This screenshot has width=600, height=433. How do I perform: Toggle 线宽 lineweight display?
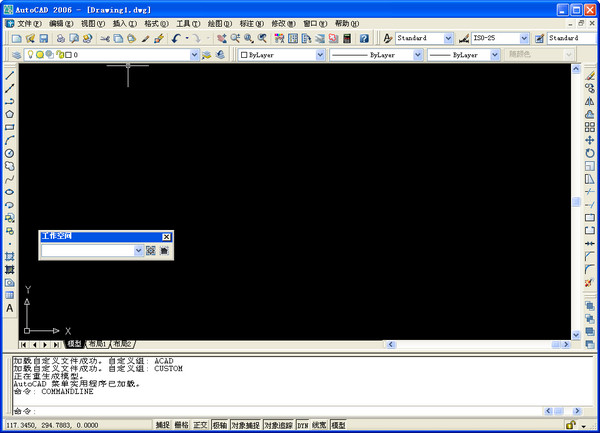point(319,425)
